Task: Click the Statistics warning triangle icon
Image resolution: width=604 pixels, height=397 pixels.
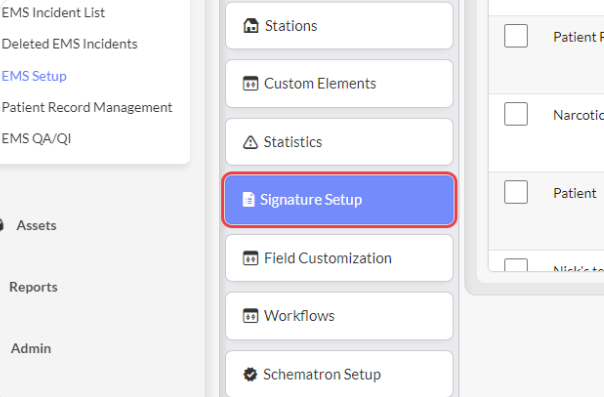Action: [x=250, y=142]
